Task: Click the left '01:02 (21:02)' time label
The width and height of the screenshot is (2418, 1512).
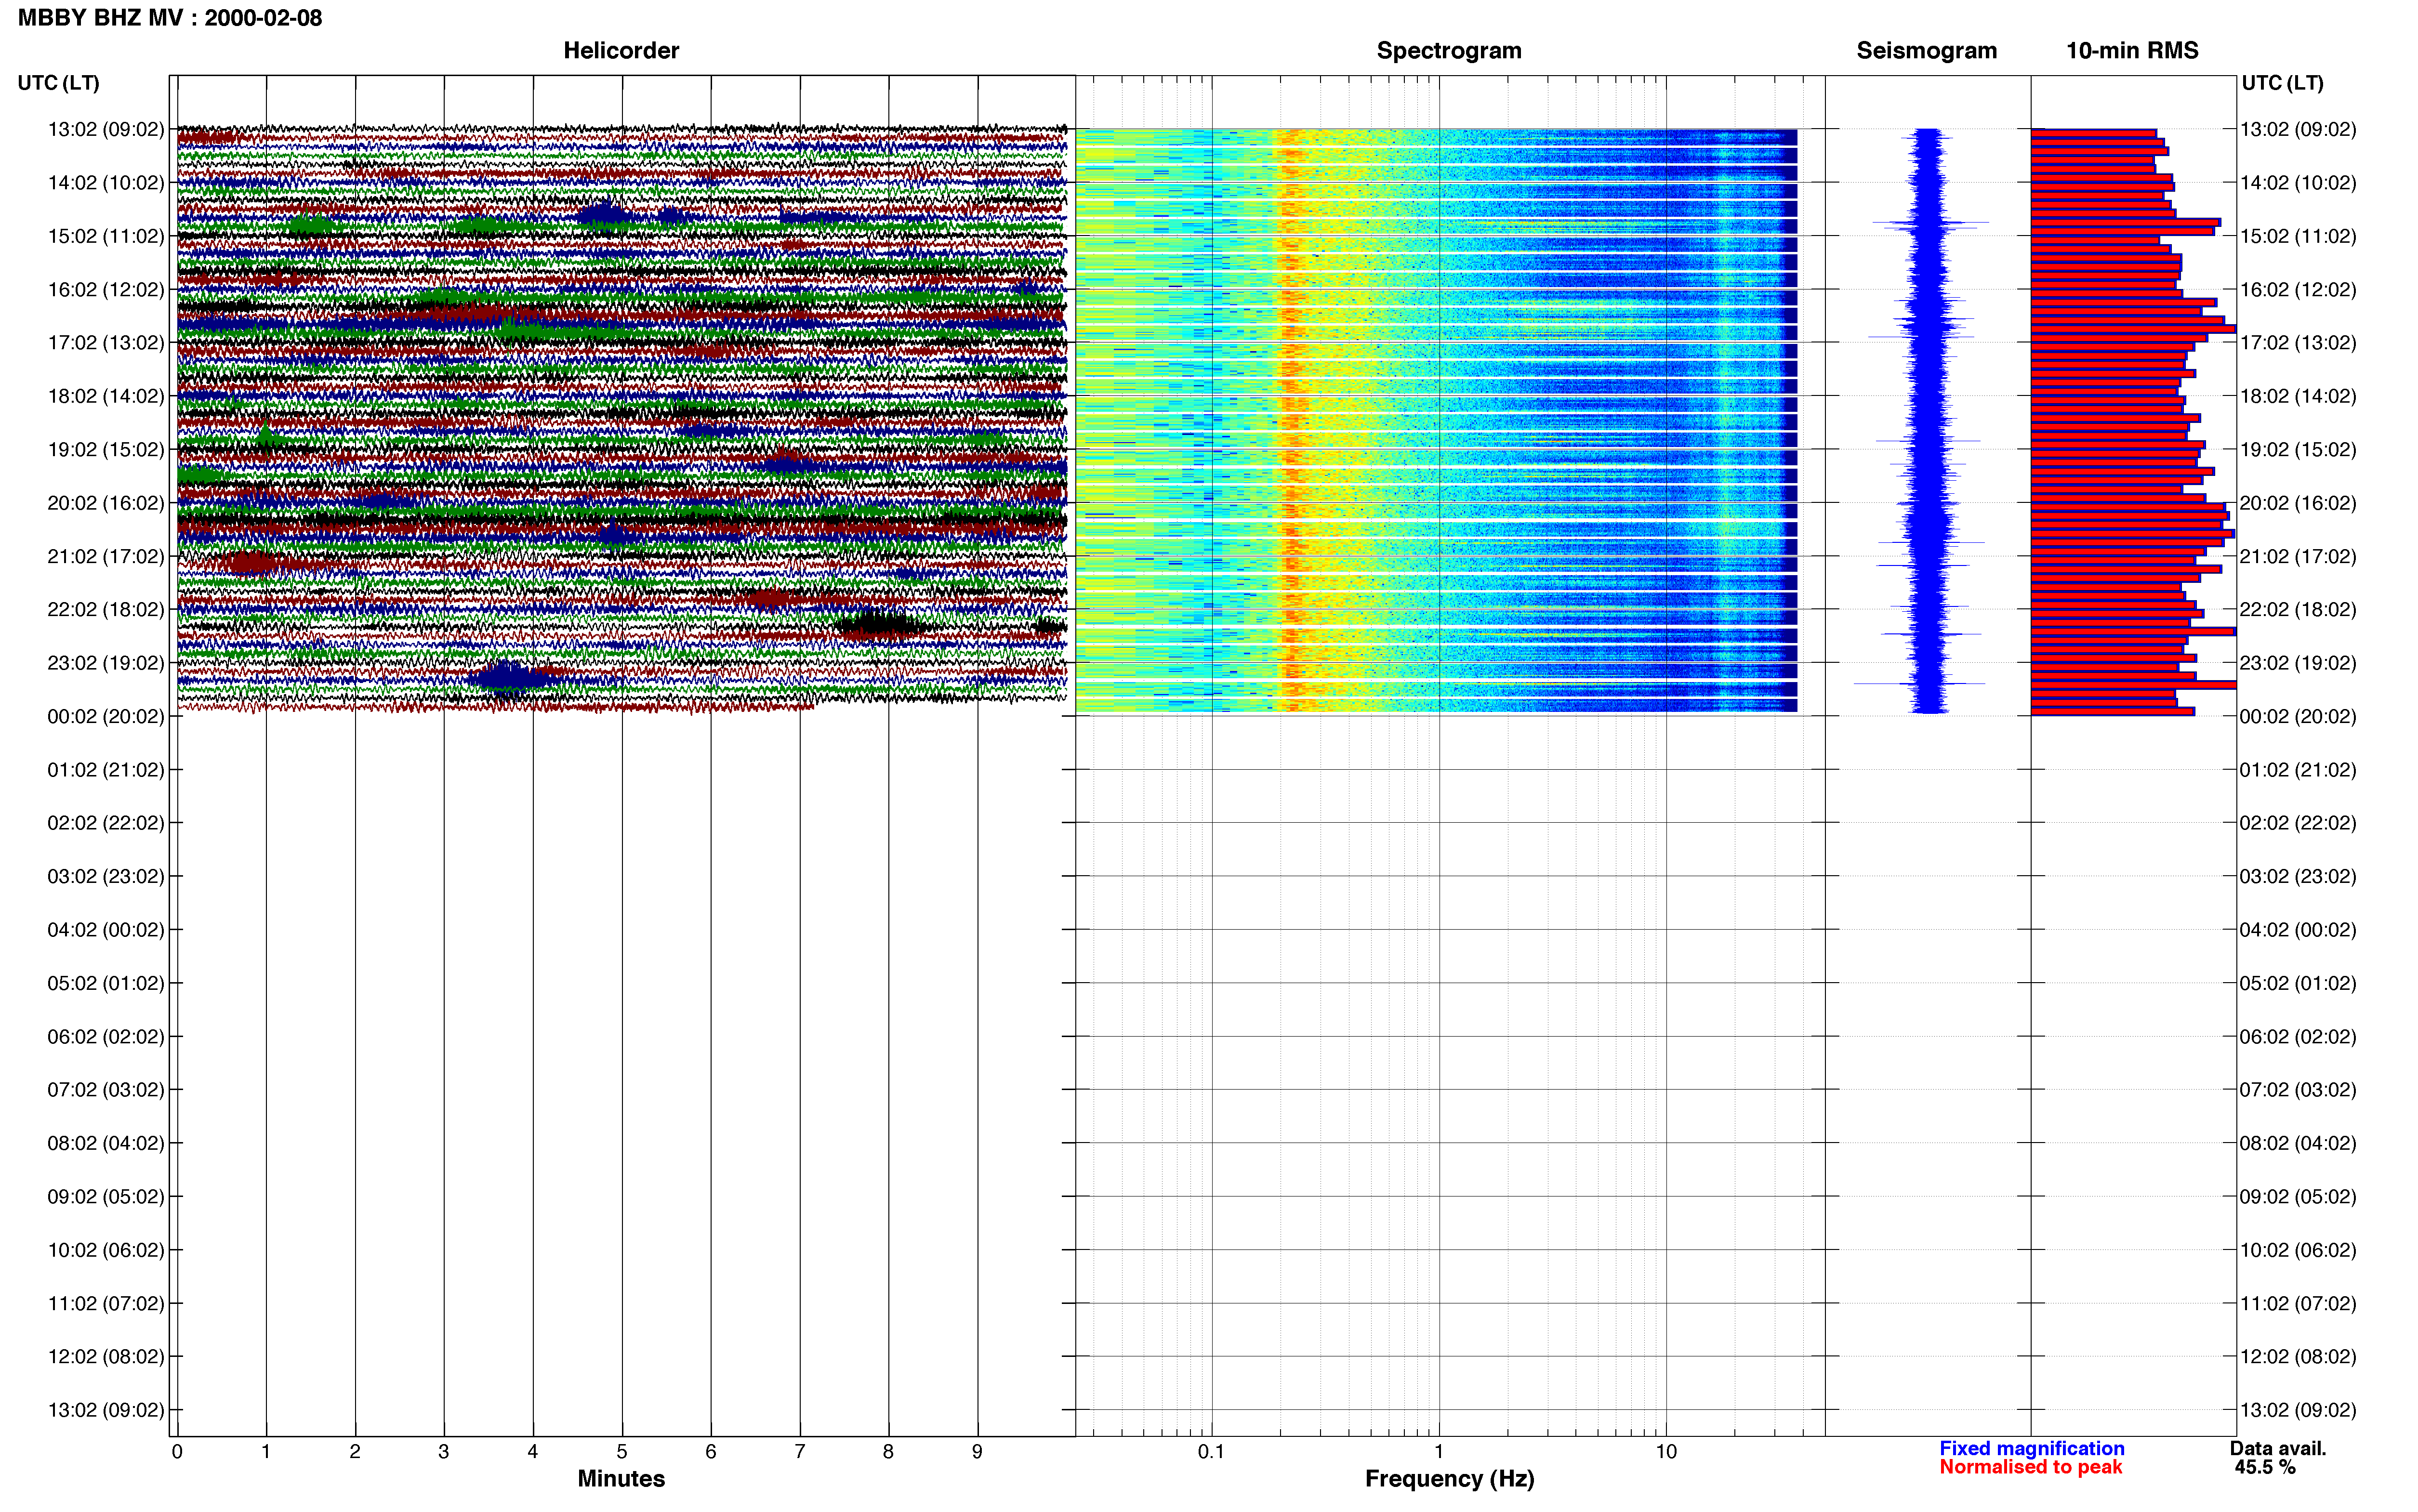Action: click(106, 770)
